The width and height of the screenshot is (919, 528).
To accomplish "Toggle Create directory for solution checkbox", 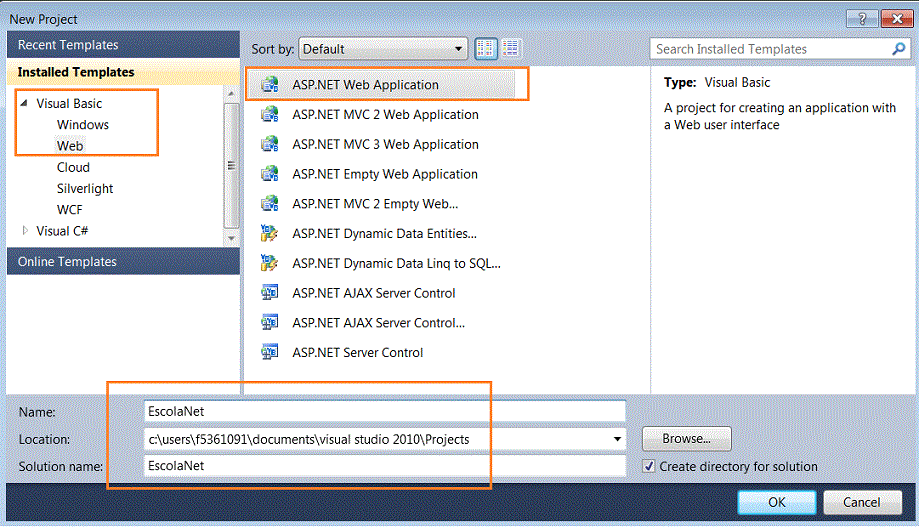I will [649, 466].
